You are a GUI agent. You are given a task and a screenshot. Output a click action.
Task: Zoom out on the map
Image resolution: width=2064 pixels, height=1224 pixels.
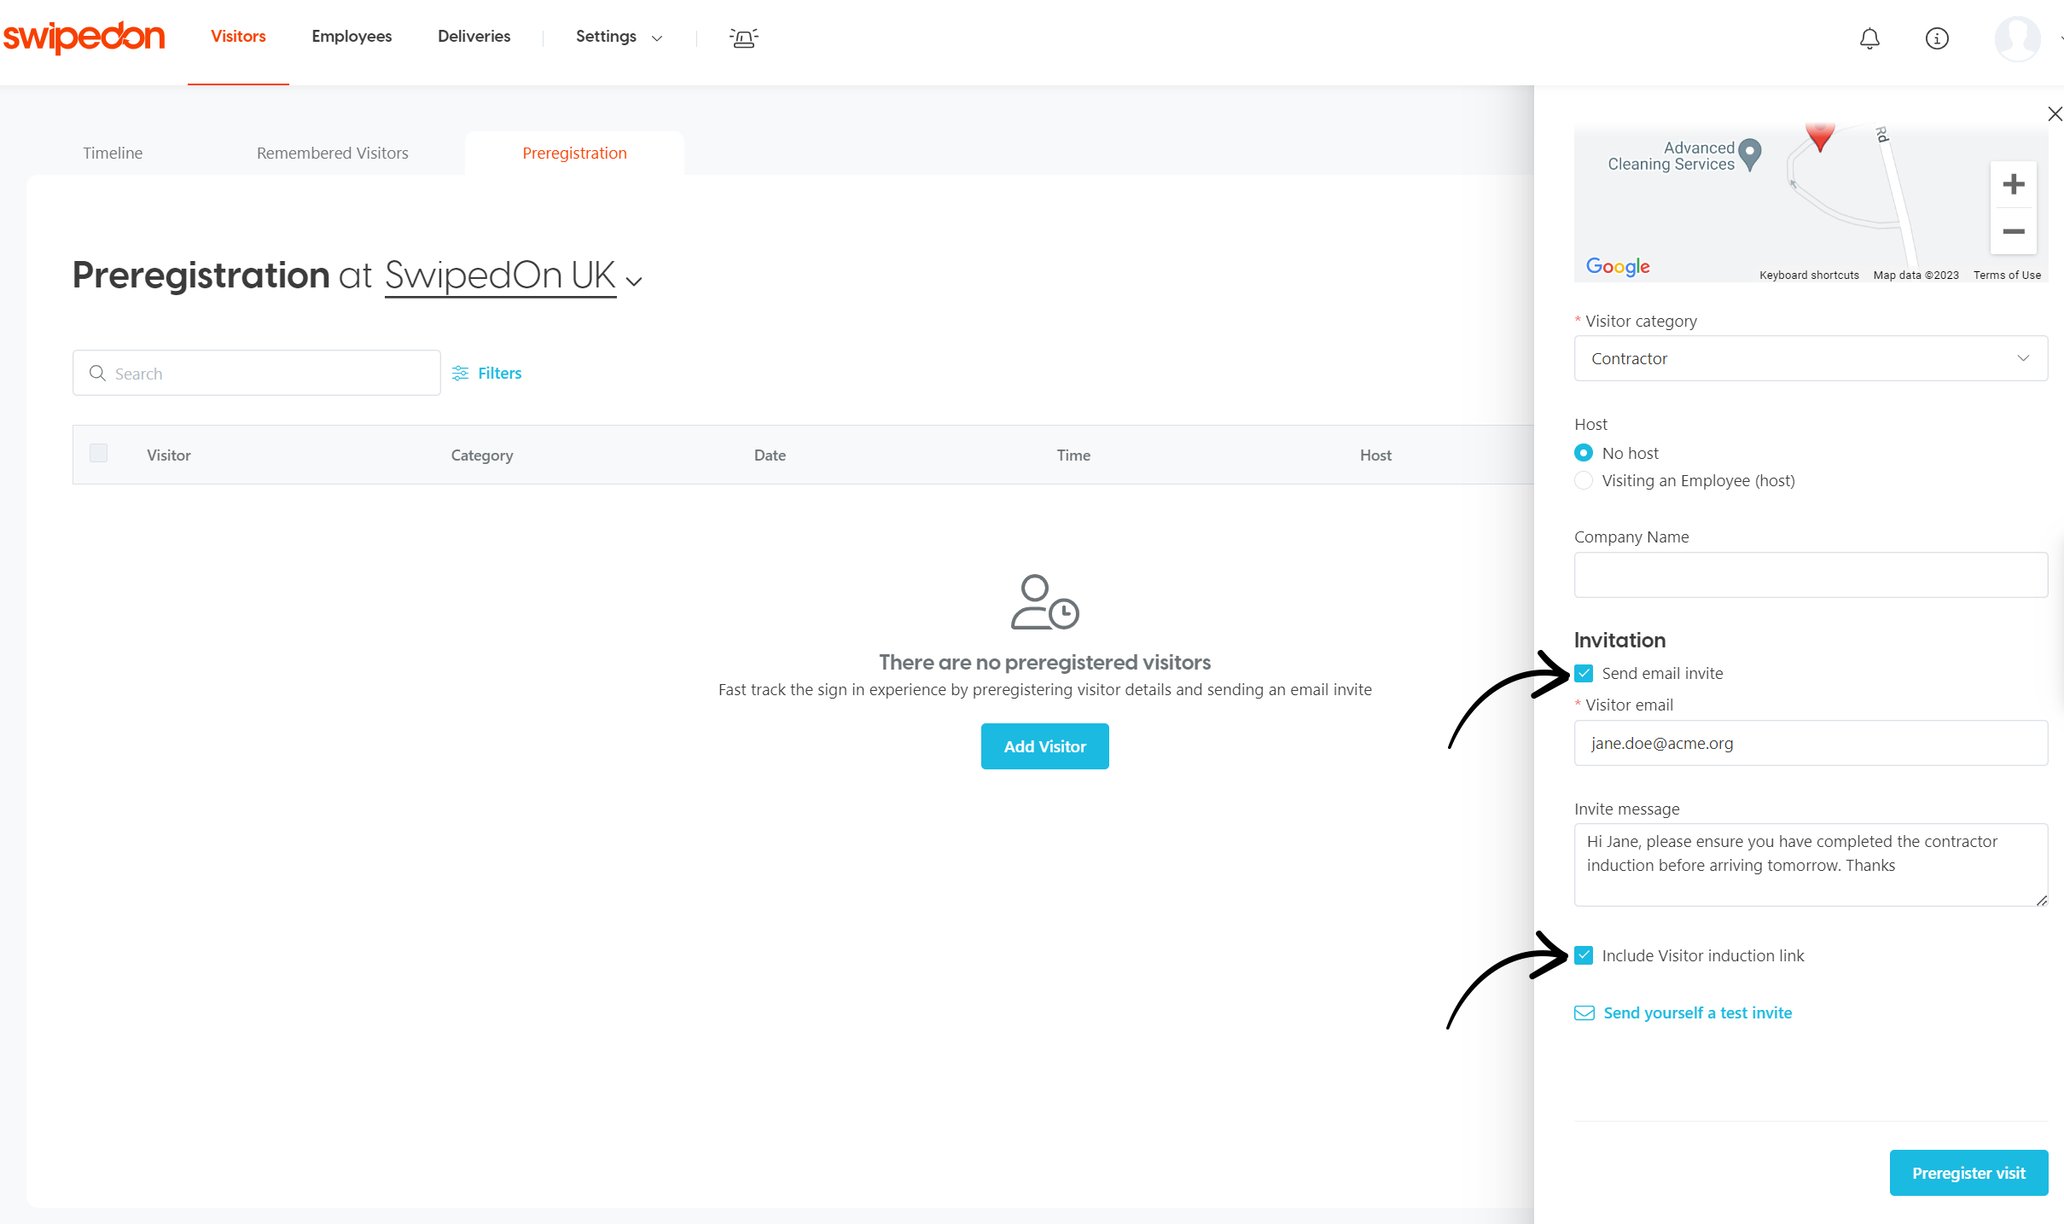[x=2013, y=232]
